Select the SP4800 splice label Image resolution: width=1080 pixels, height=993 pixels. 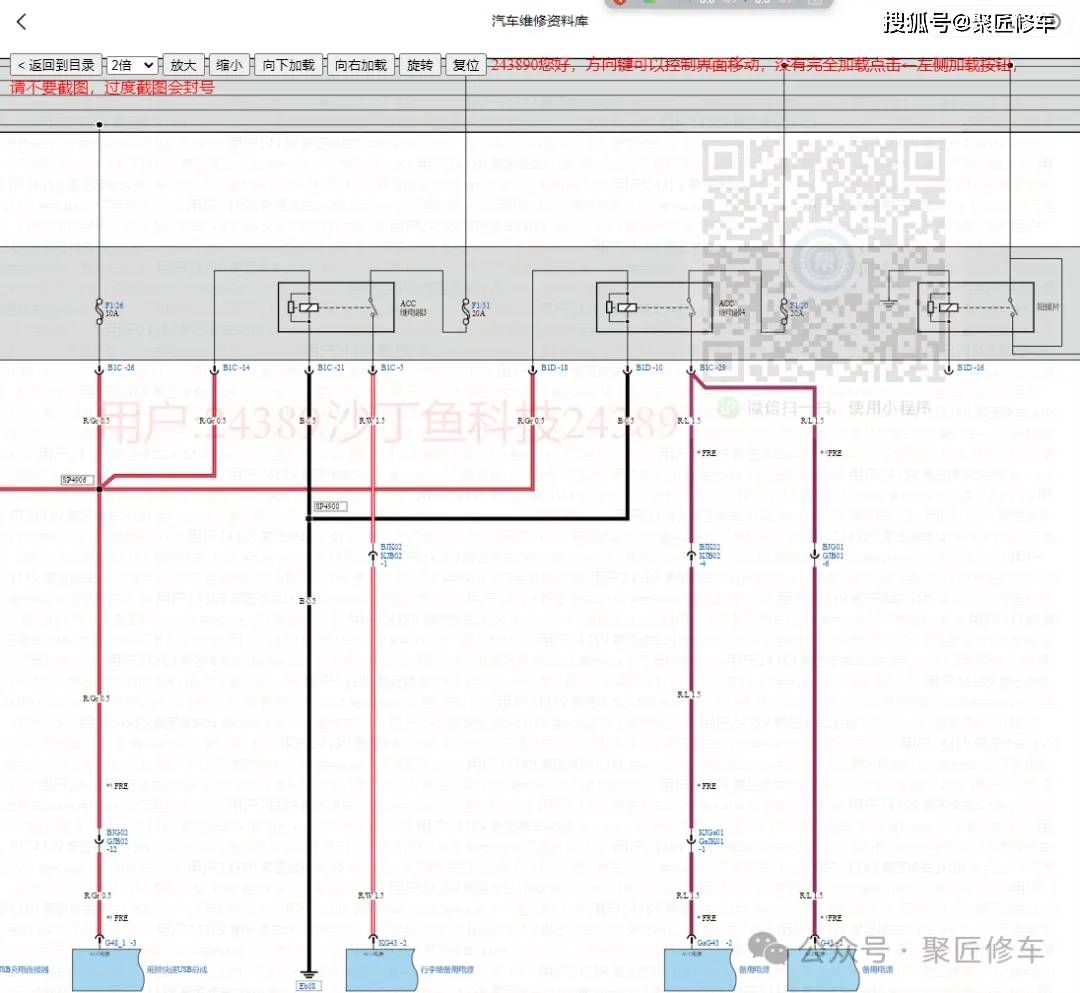329,507
